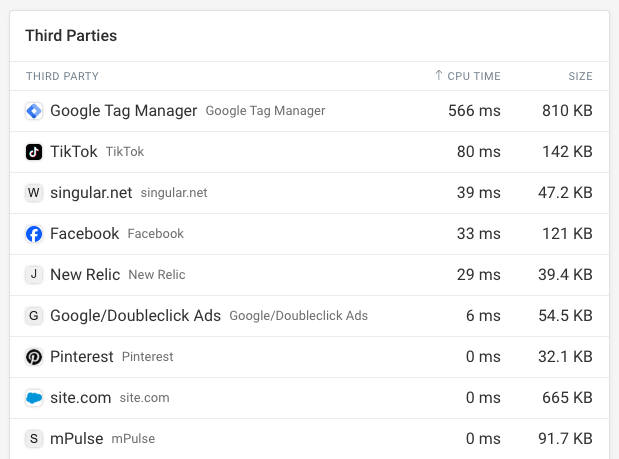Click the site.com cloud icon

(34, 398)
